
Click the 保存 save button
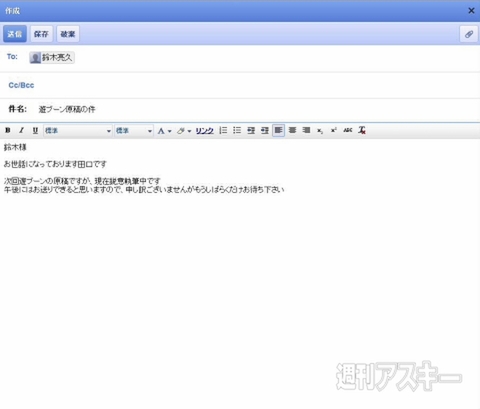(x=41, y=34)
